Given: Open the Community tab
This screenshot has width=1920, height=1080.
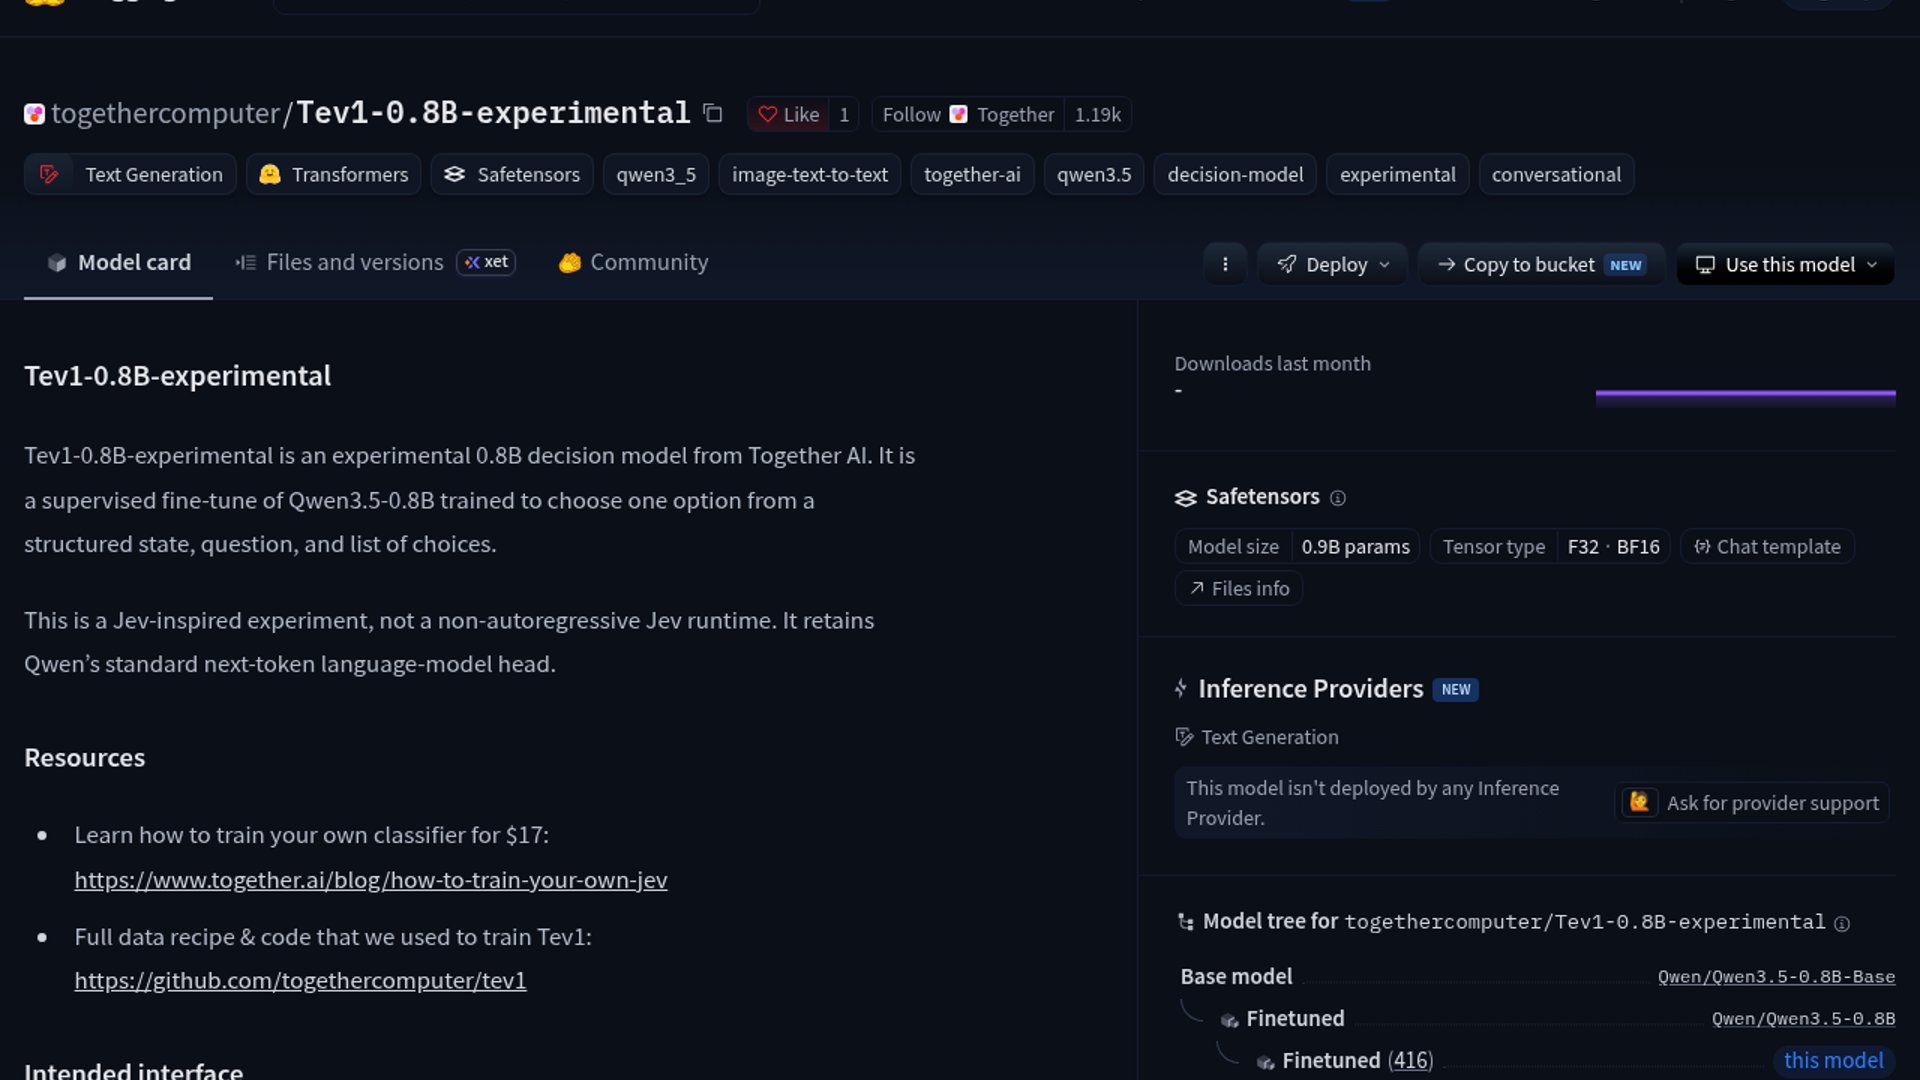Looking at the screenshot, I should (x=633, y=263).
